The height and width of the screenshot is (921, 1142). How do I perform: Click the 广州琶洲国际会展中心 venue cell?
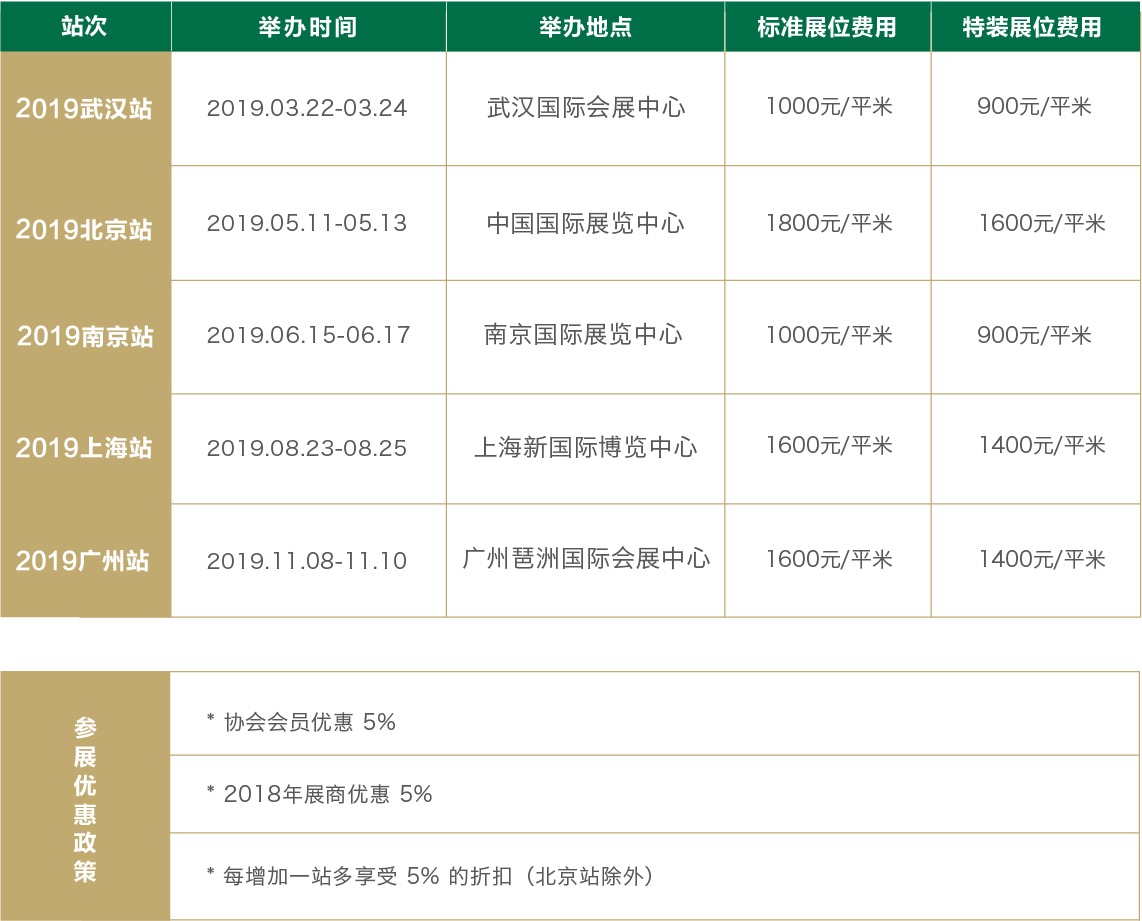click(x=586, y=558)
